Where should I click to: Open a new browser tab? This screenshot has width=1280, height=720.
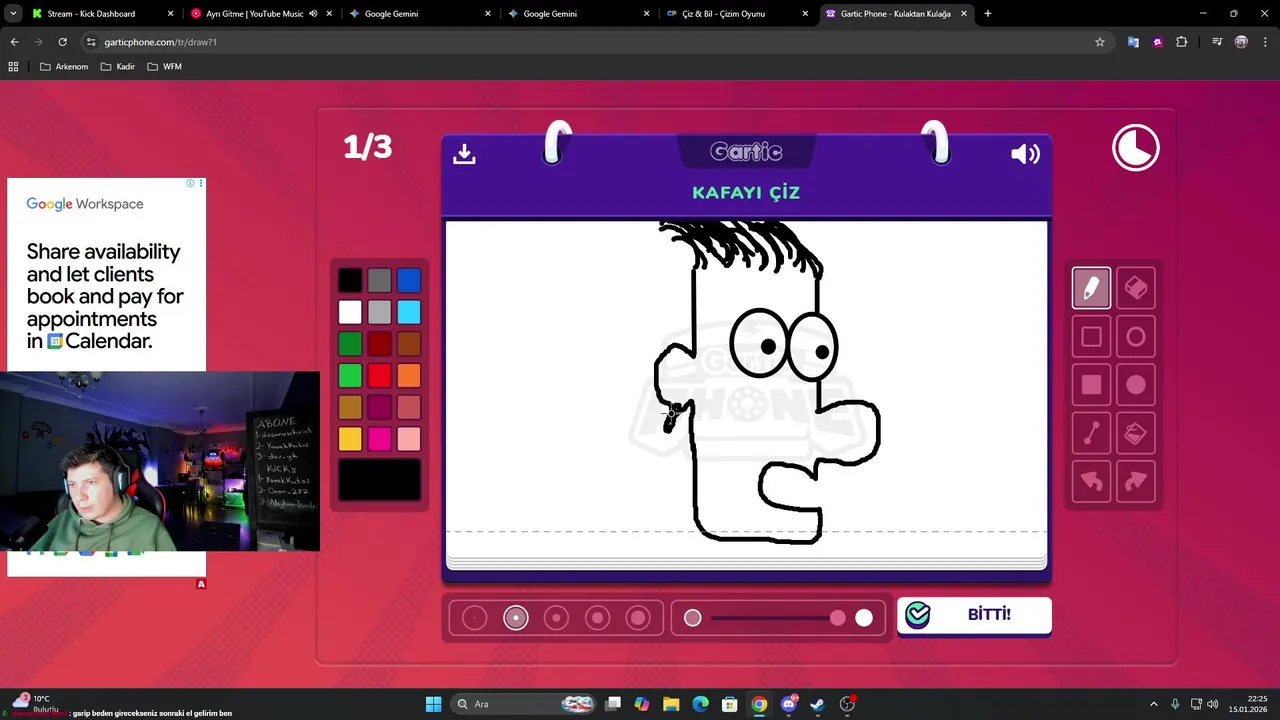(988, 14)
